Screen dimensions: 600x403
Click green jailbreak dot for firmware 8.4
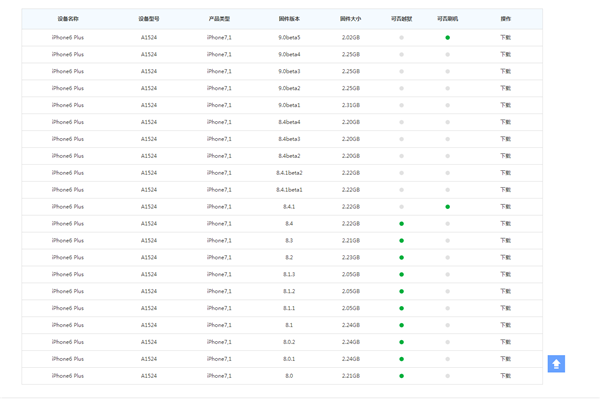click(401, 224)
